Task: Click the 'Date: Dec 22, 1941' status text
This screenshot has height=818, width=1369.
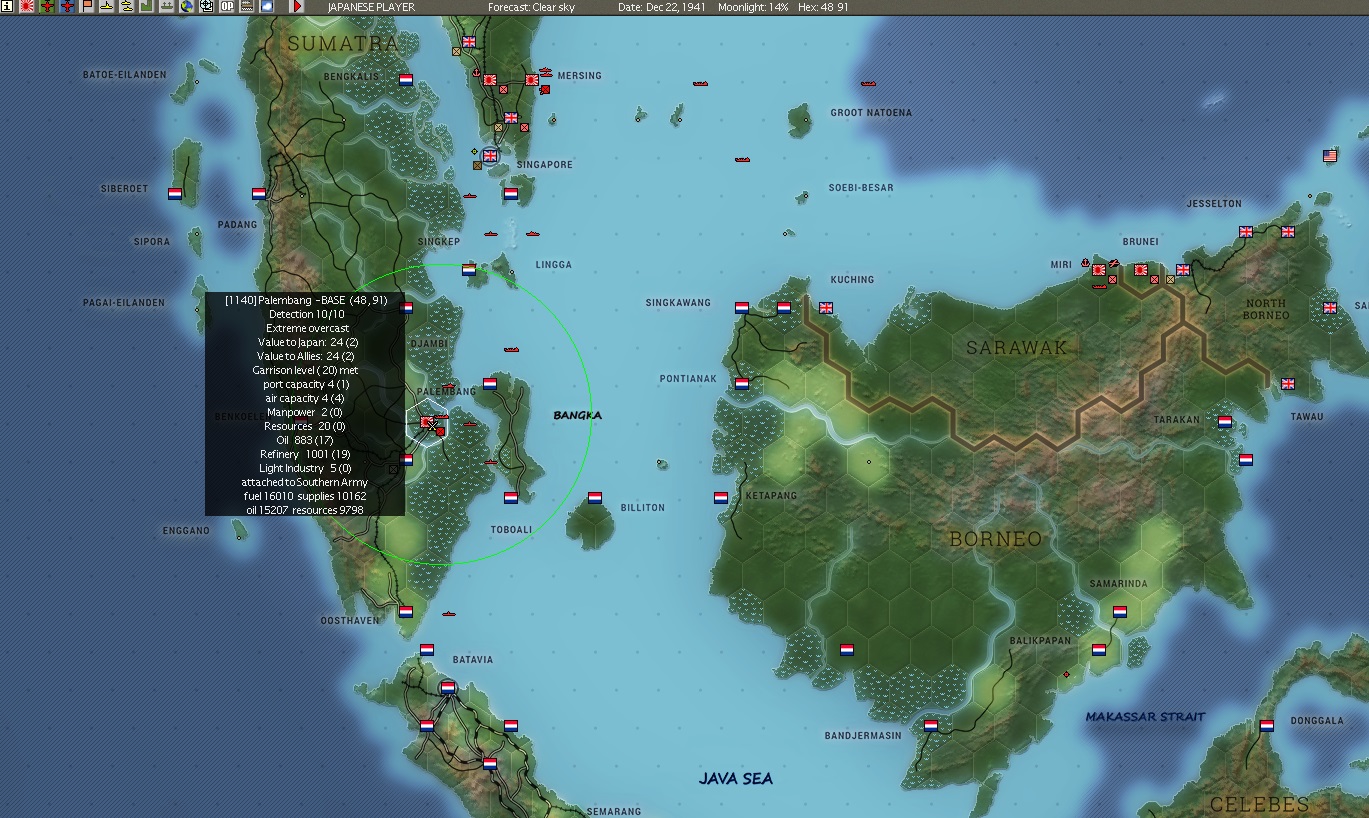Action: pos(661,7)
